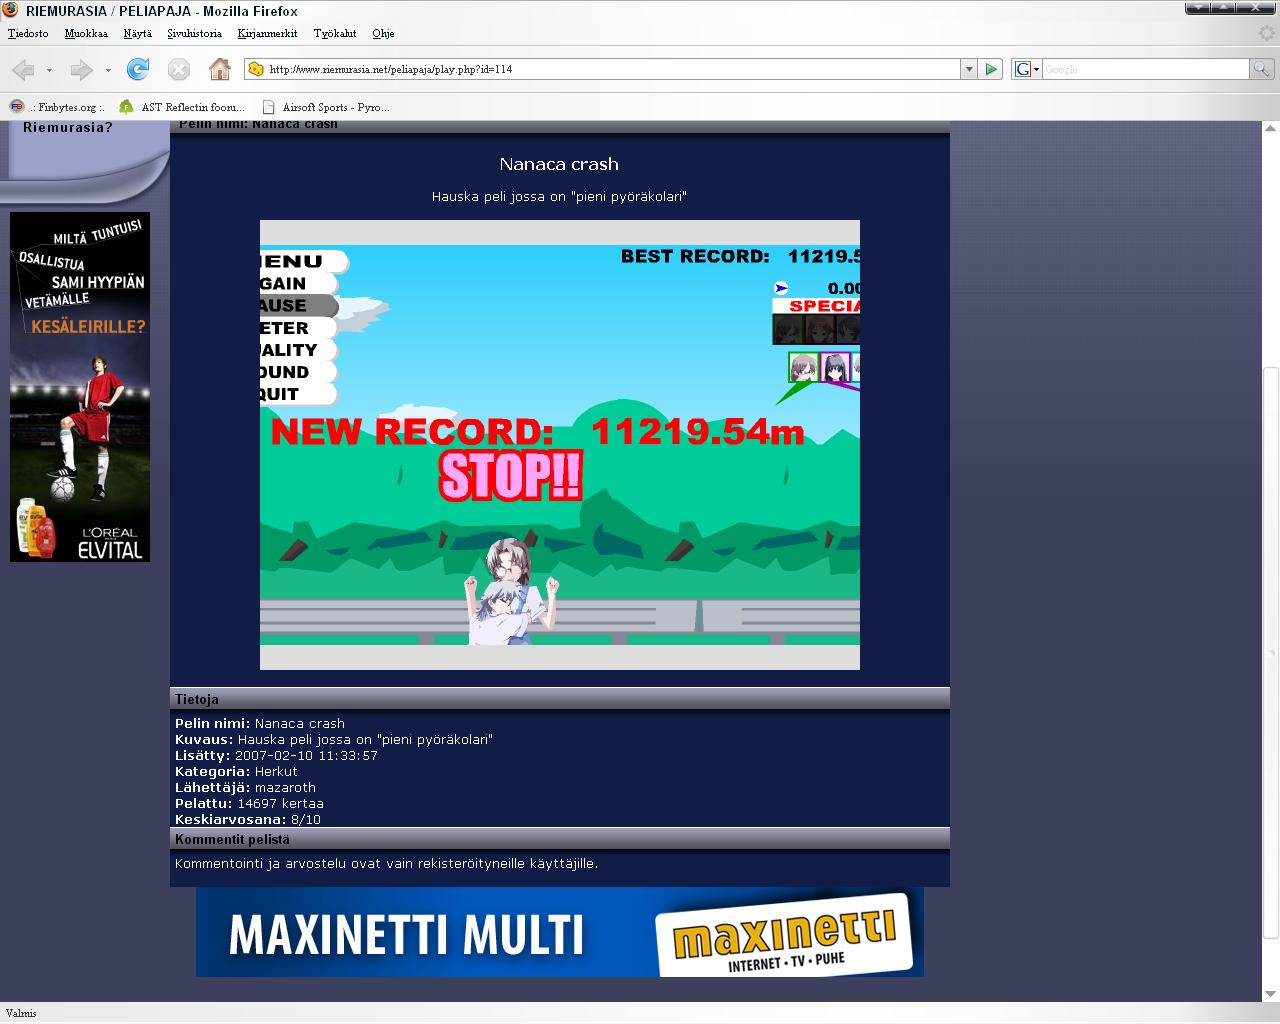Screen dimensions: 1280x1024
Task: Click the magnifying glass search button
Action: coord(1261,69)
